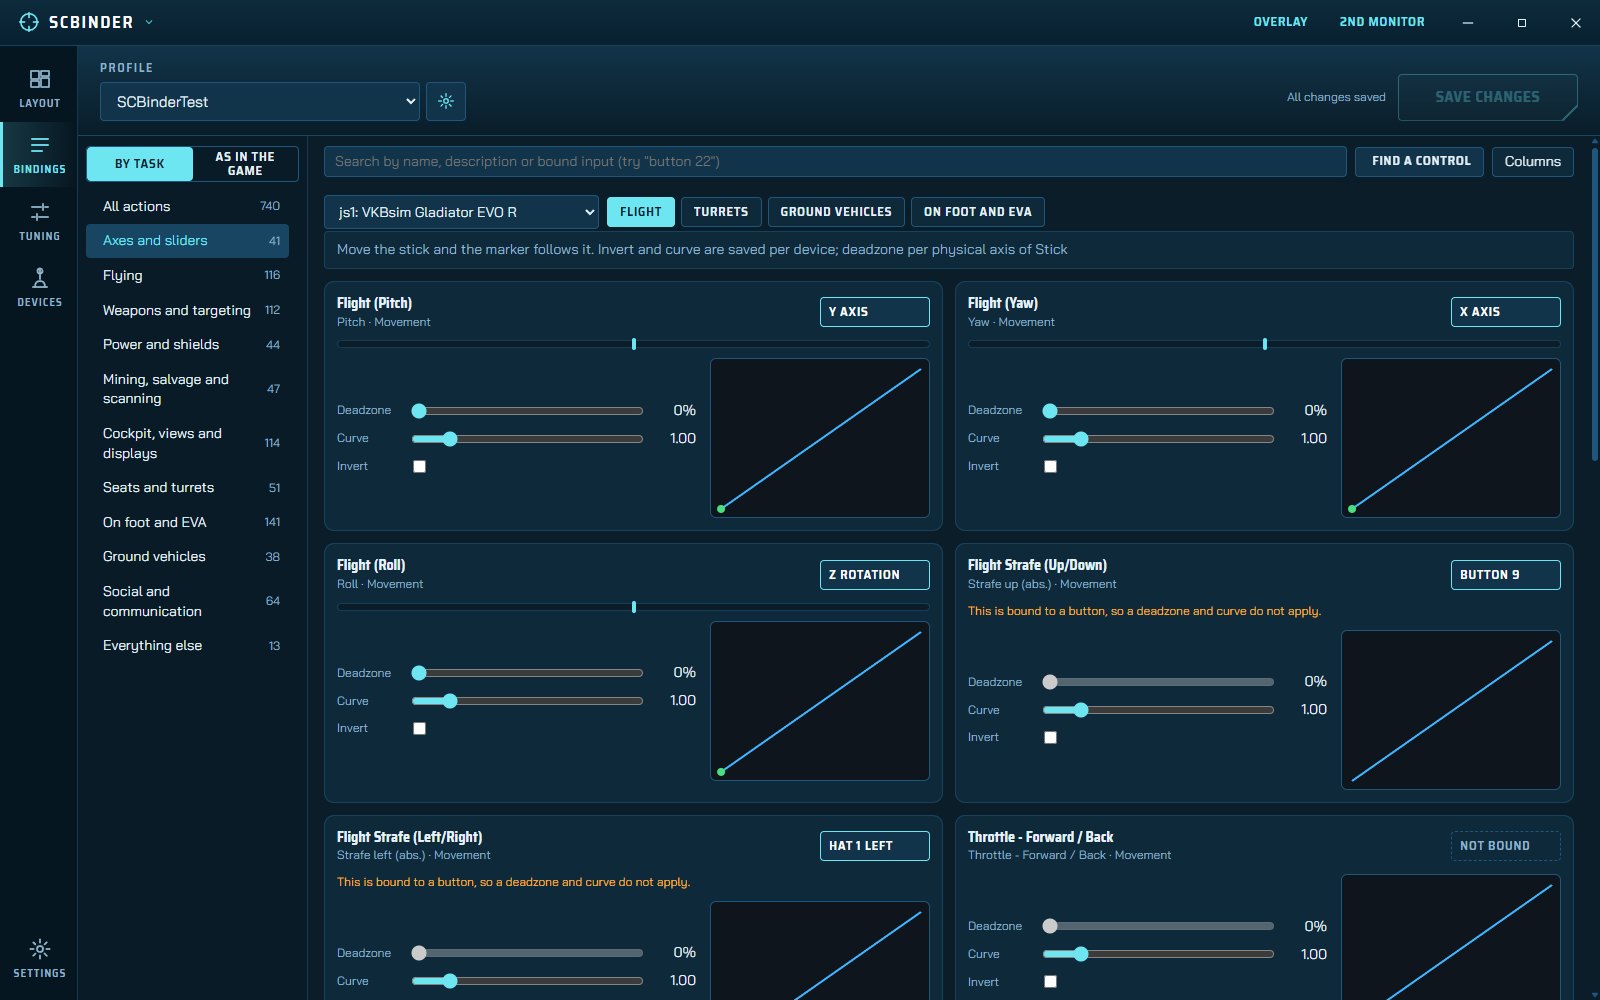Select the Turrets tab
This screenshot has height=1000, width=1600.
pos(721,212)
